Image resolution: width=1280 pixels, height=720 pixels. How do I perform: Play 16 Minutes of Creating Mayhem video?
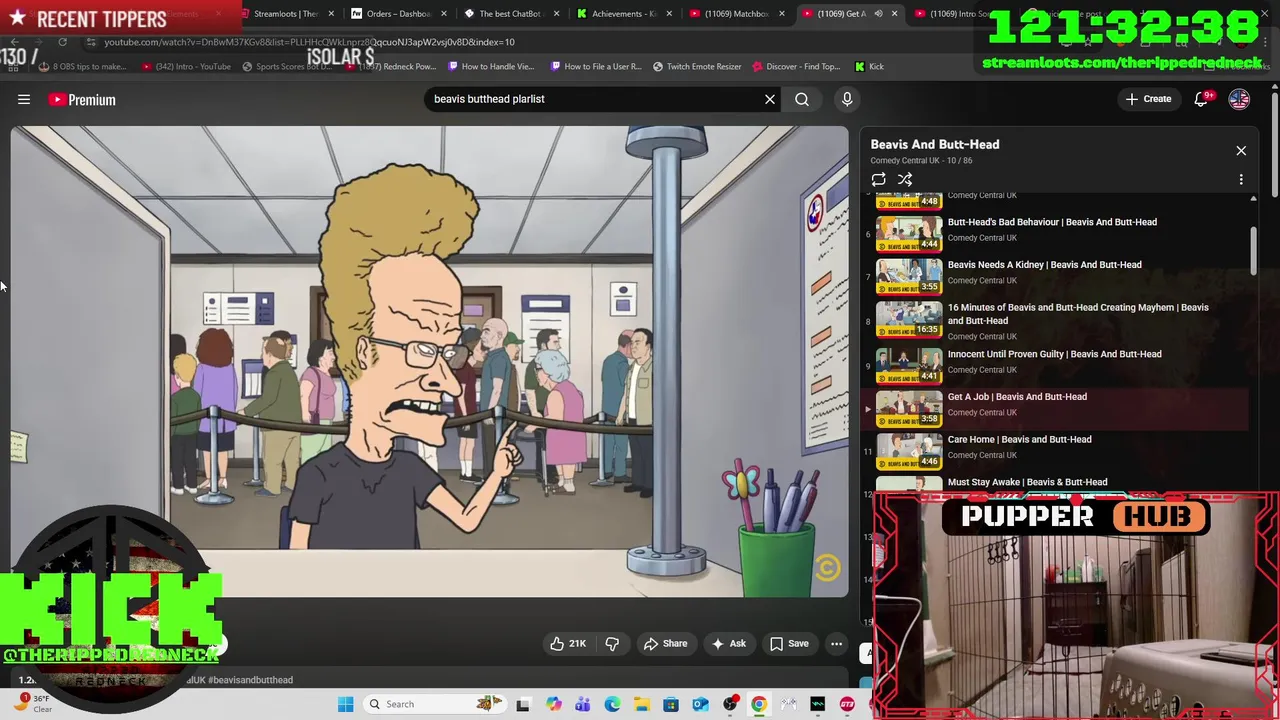[1078, 314]
